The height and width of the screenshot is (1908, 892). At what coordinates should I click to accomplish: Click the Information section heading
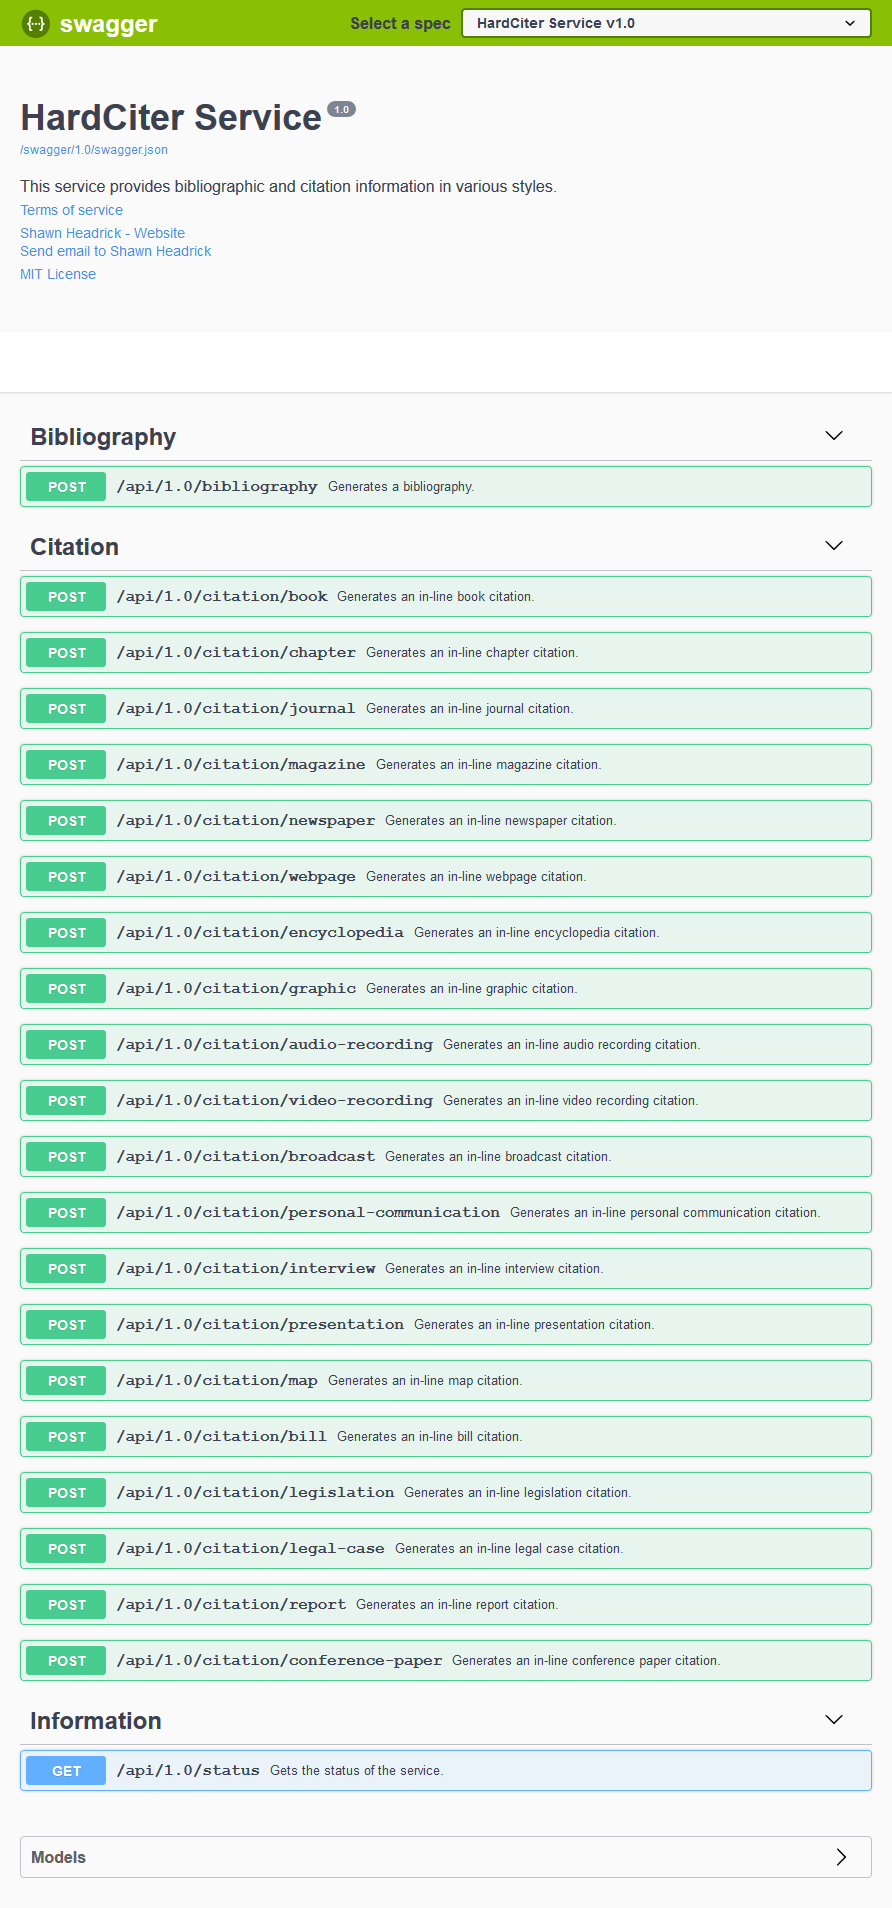click(x=96, y=1721)
